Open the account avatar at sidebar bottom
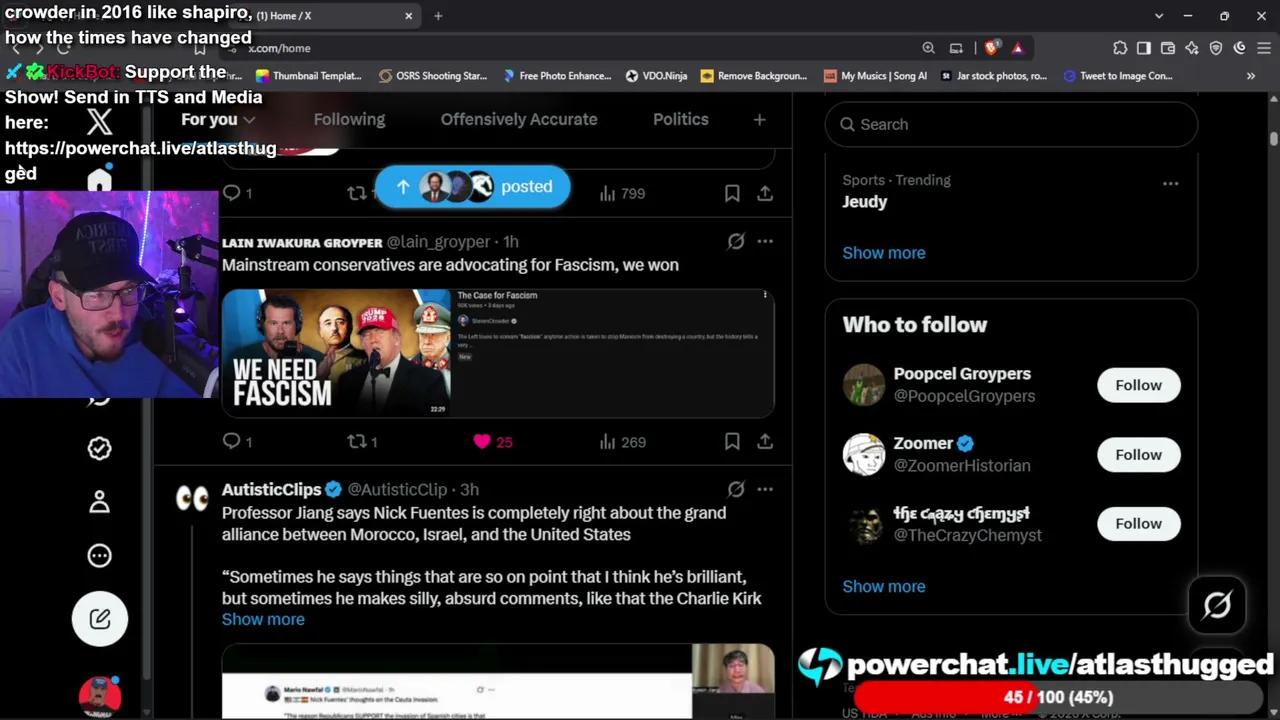The image size is (1280, 720). click(x=100, y=697)
